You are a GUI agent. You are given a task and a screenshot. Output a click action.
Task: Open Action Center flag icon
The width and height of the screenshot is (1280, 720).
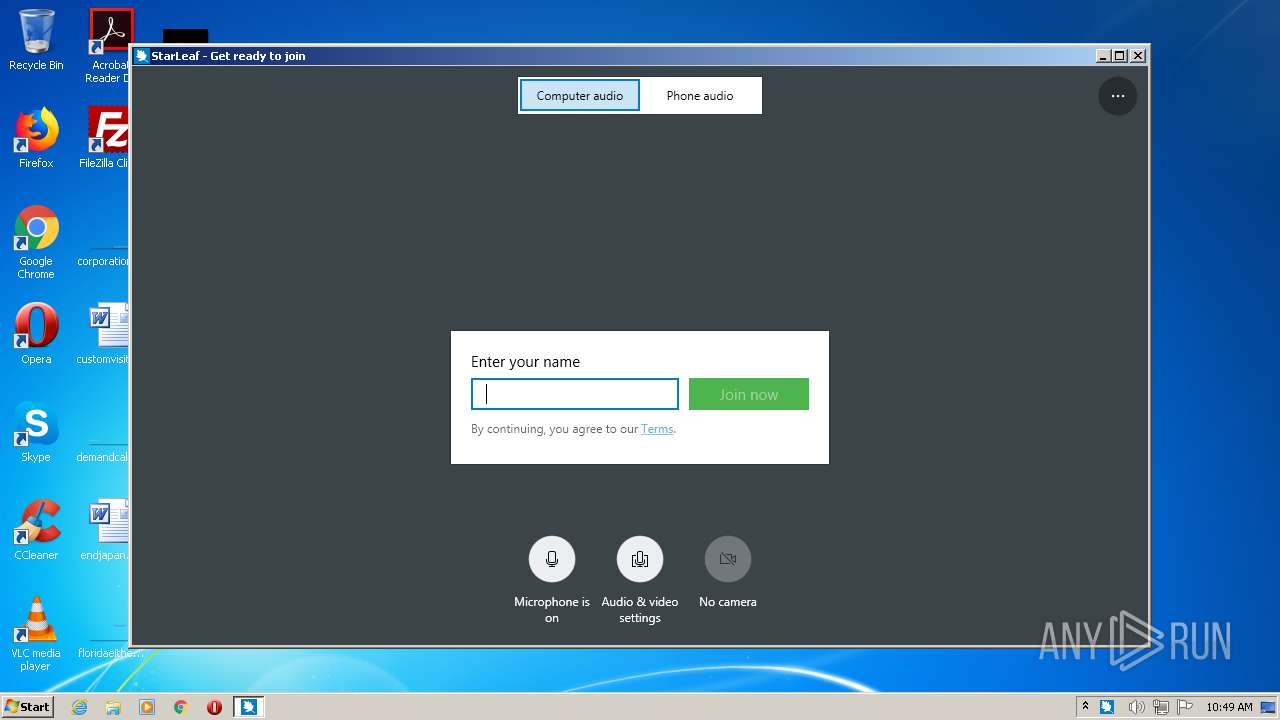(x=1185, y=707)
